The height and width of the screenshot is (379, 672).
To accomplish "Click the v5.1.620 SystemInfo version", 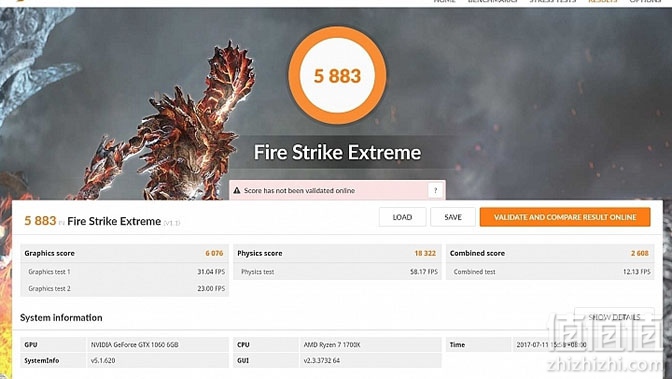I will (x=103, y=361).
